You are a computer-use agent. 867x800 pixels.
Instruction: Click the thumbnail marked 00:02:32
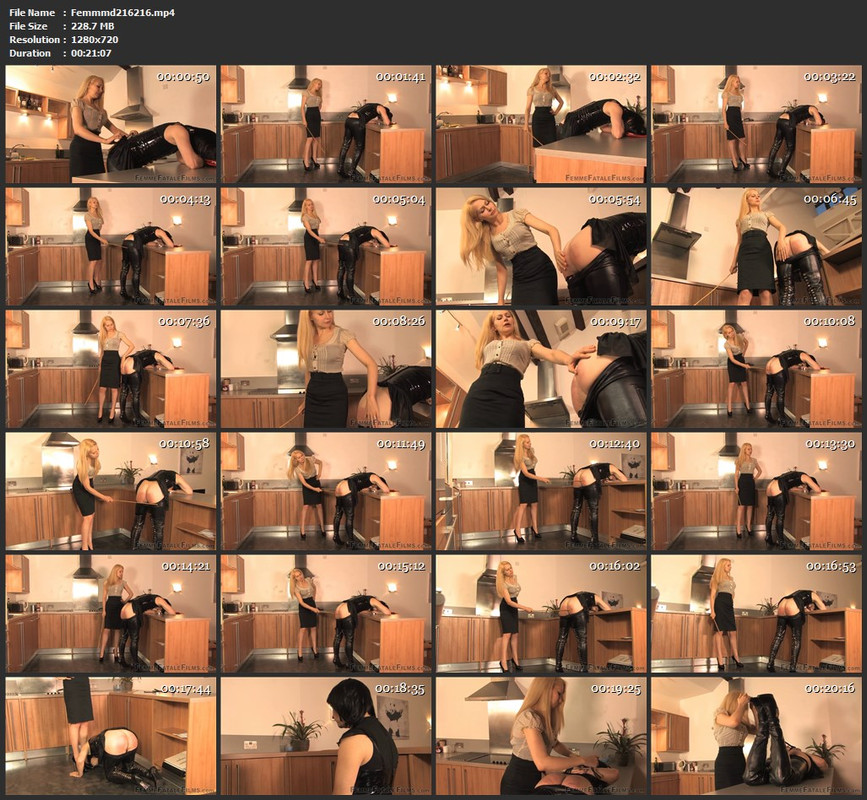tap(541, 124)
